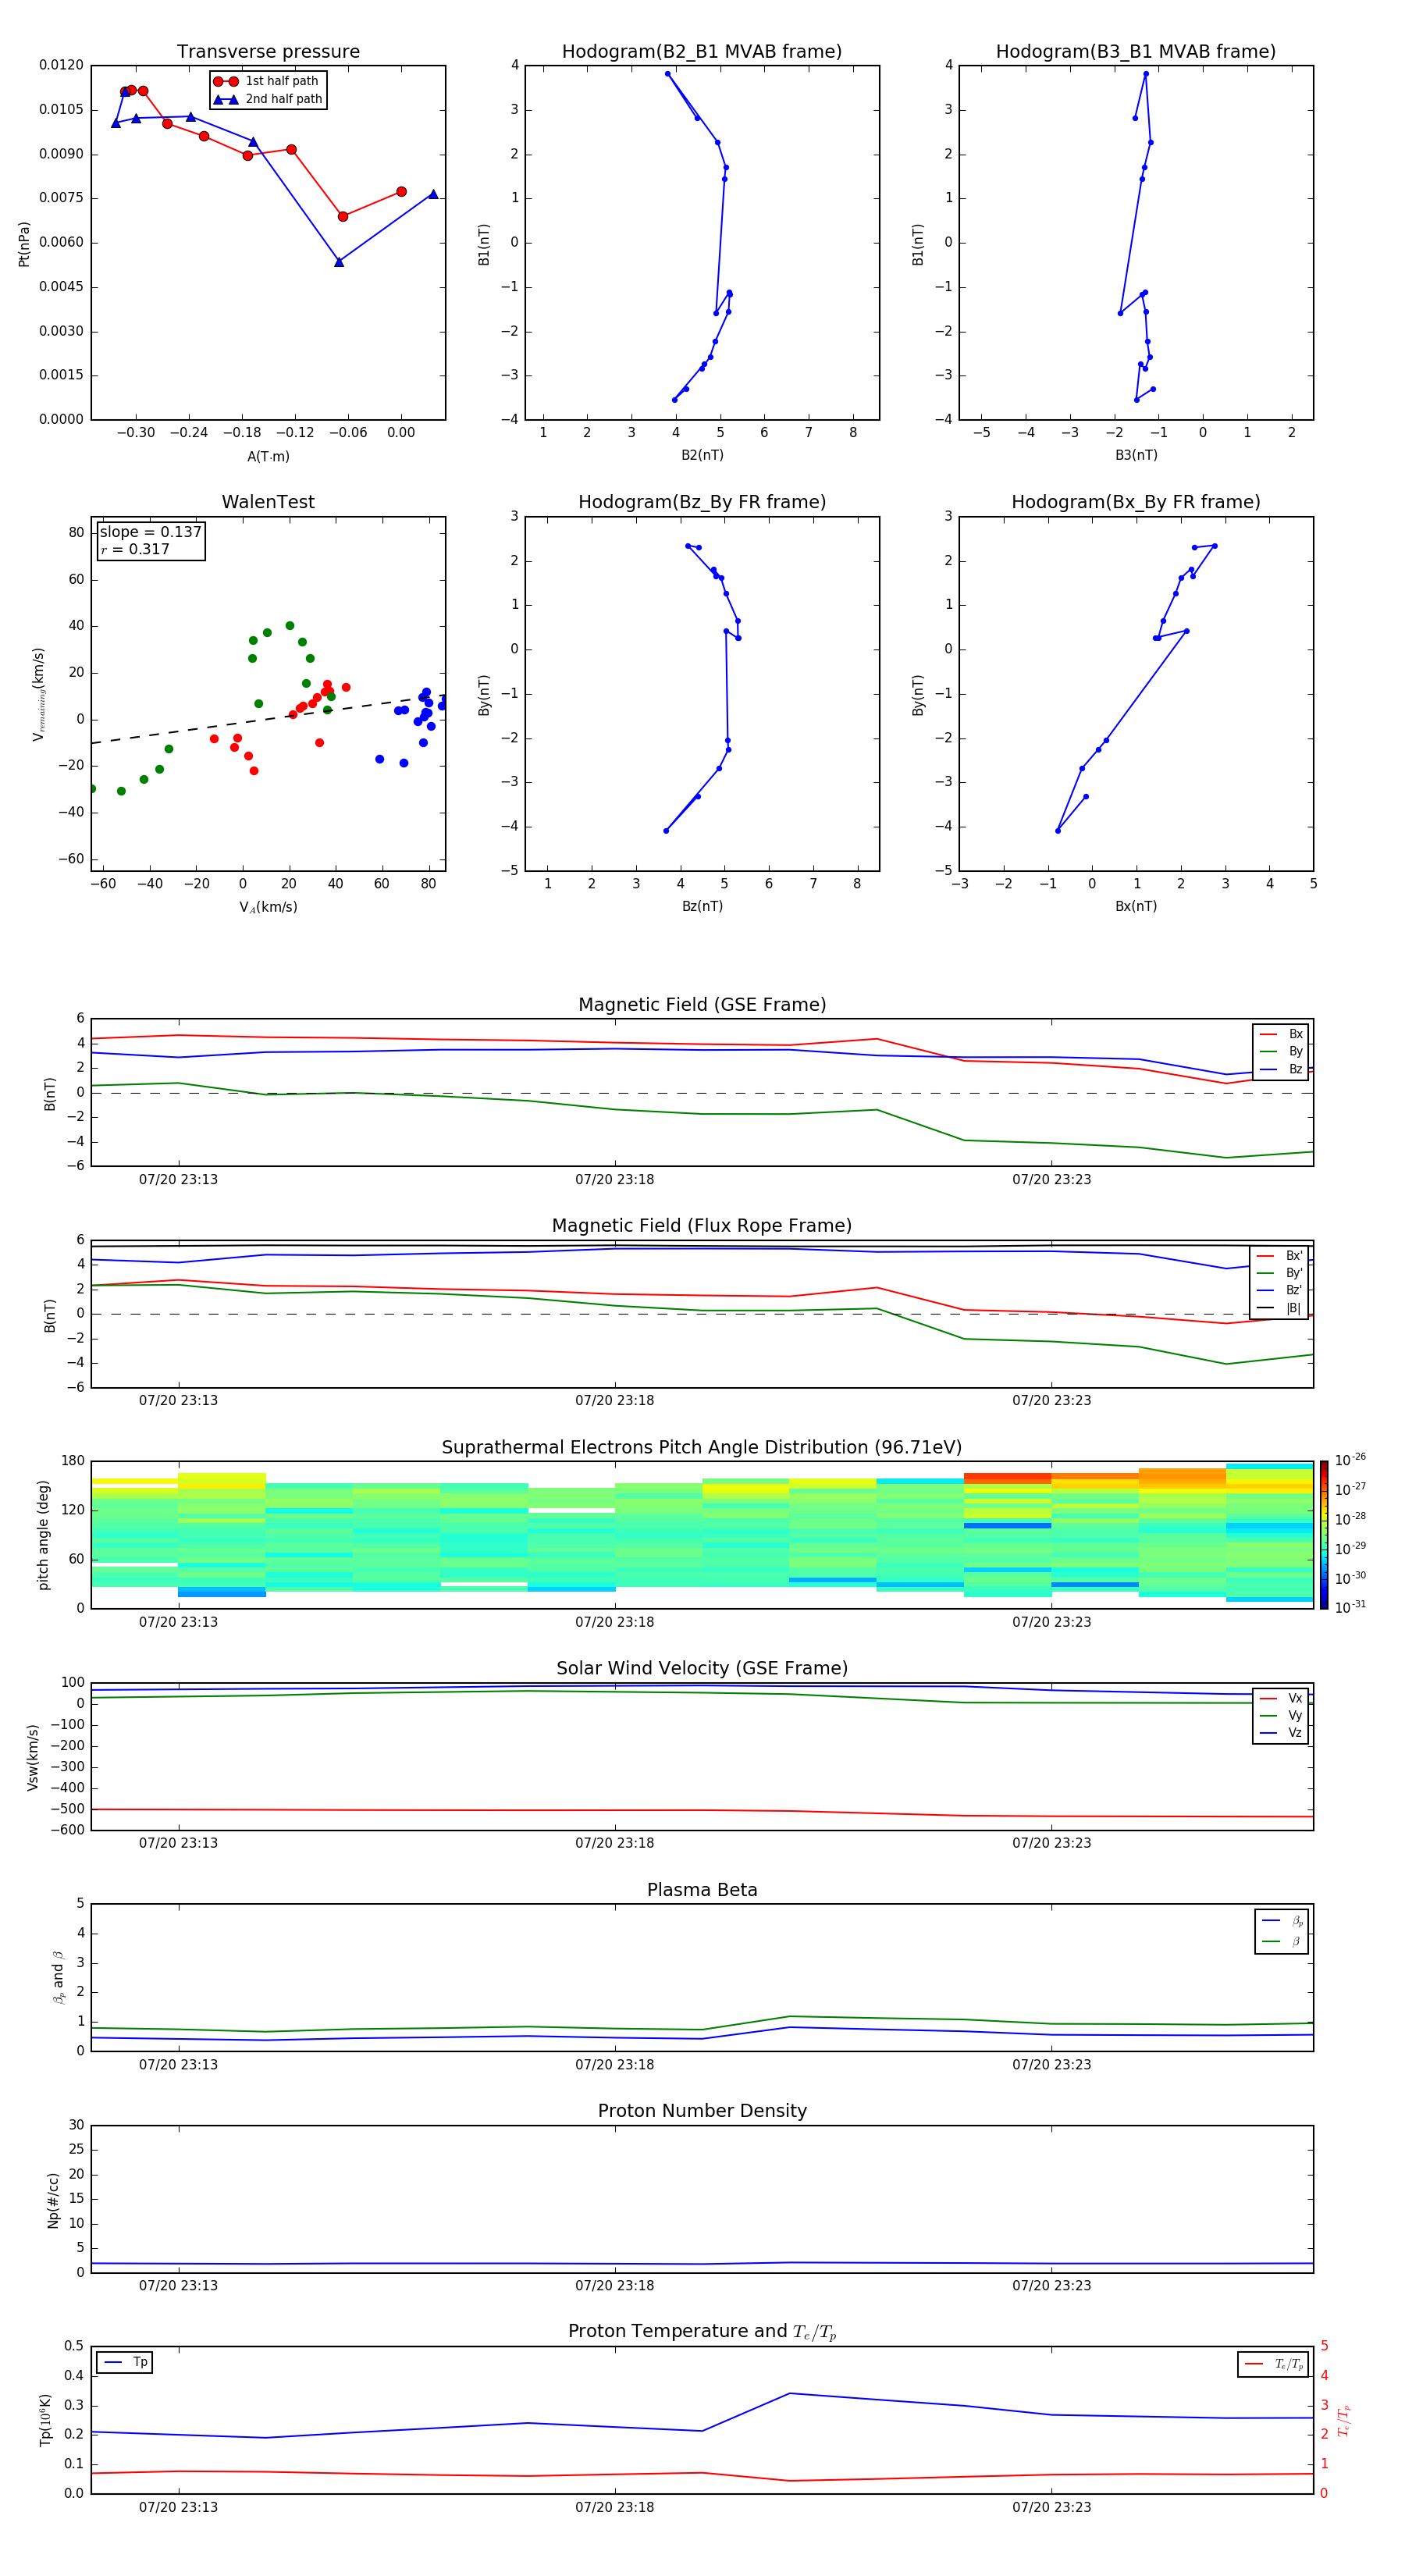The height and width of the screenshot is (2576, 1405).
Task: Click the 'Proton Number Density' title
Action: (702, 2111)
